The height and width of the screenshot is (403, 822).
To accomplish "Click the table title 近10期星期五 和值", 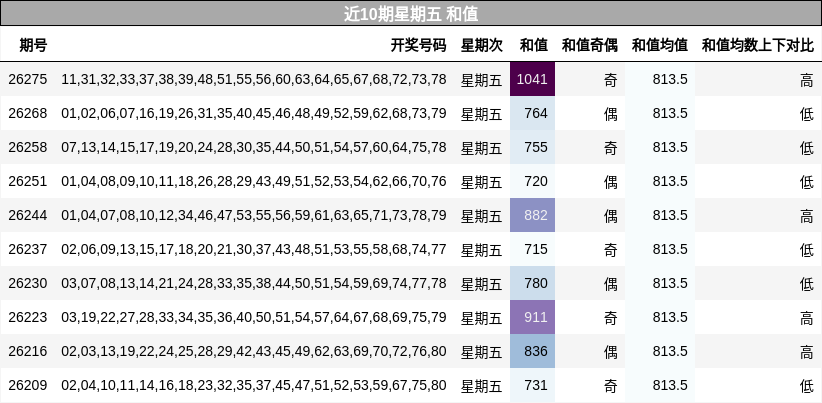I will click(x=411, y=14).
